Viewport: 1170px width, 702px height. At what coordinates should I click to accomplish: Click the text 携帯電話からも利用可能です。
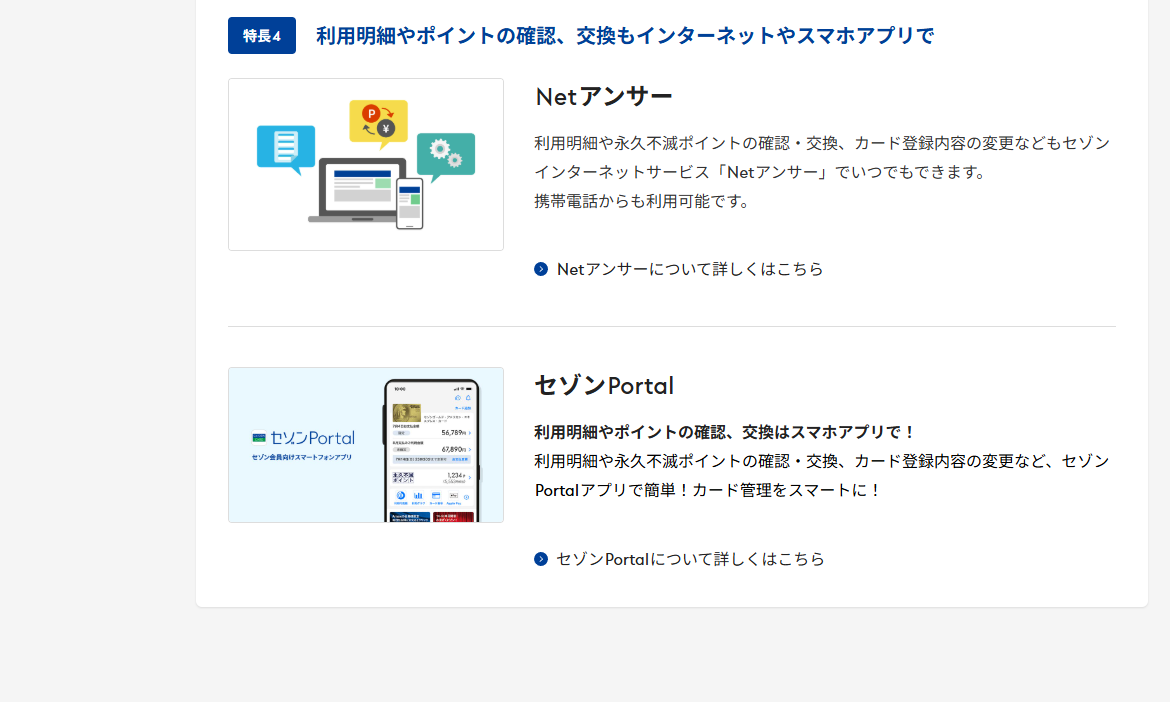pos(642,201)
